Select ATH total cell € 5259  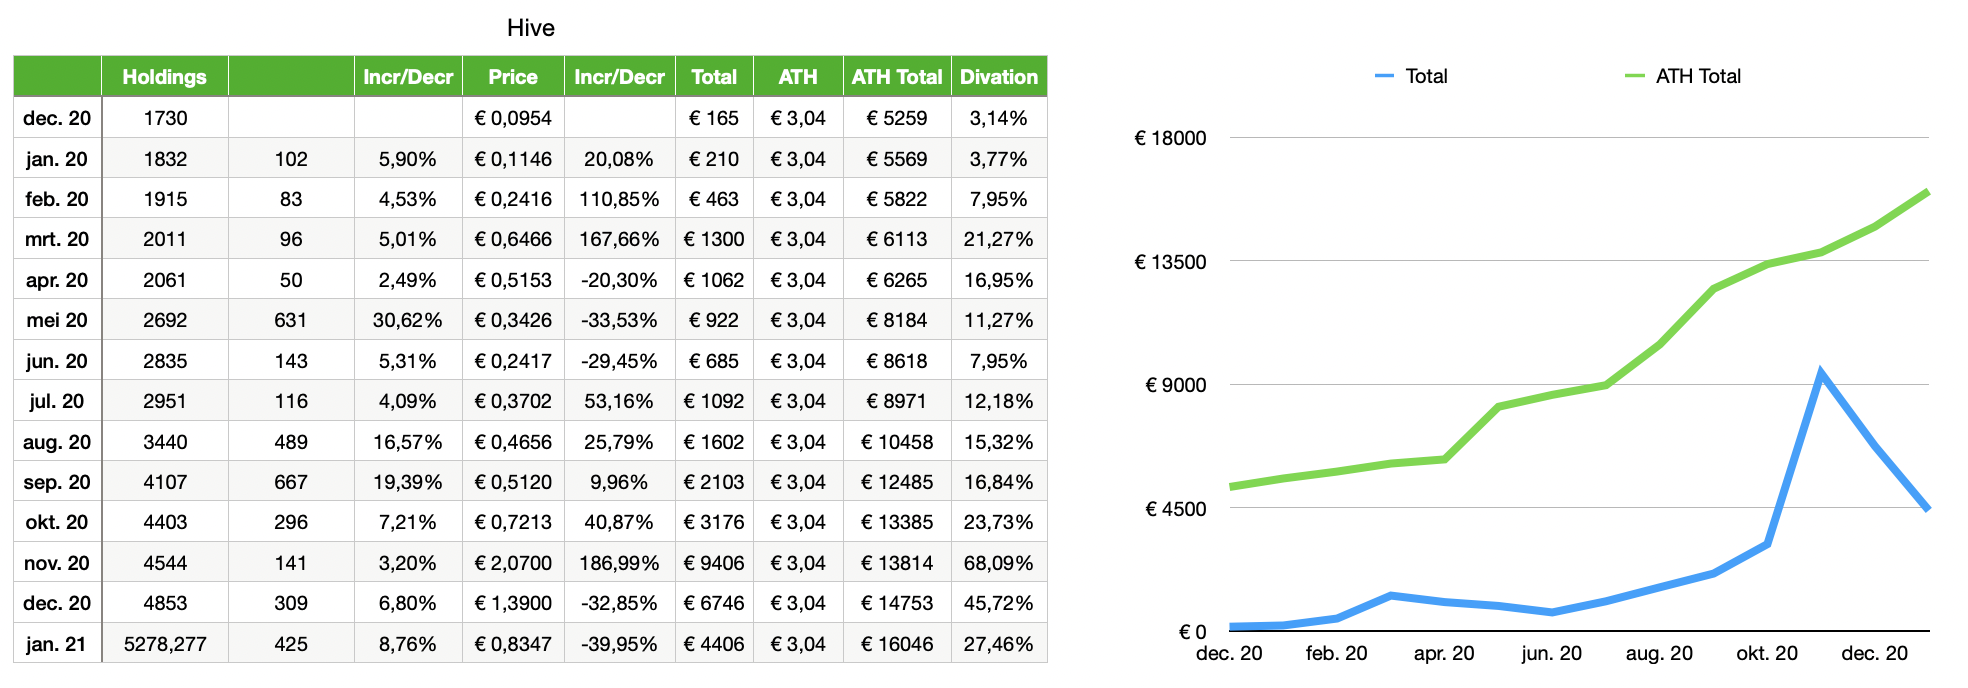point(897,118)
